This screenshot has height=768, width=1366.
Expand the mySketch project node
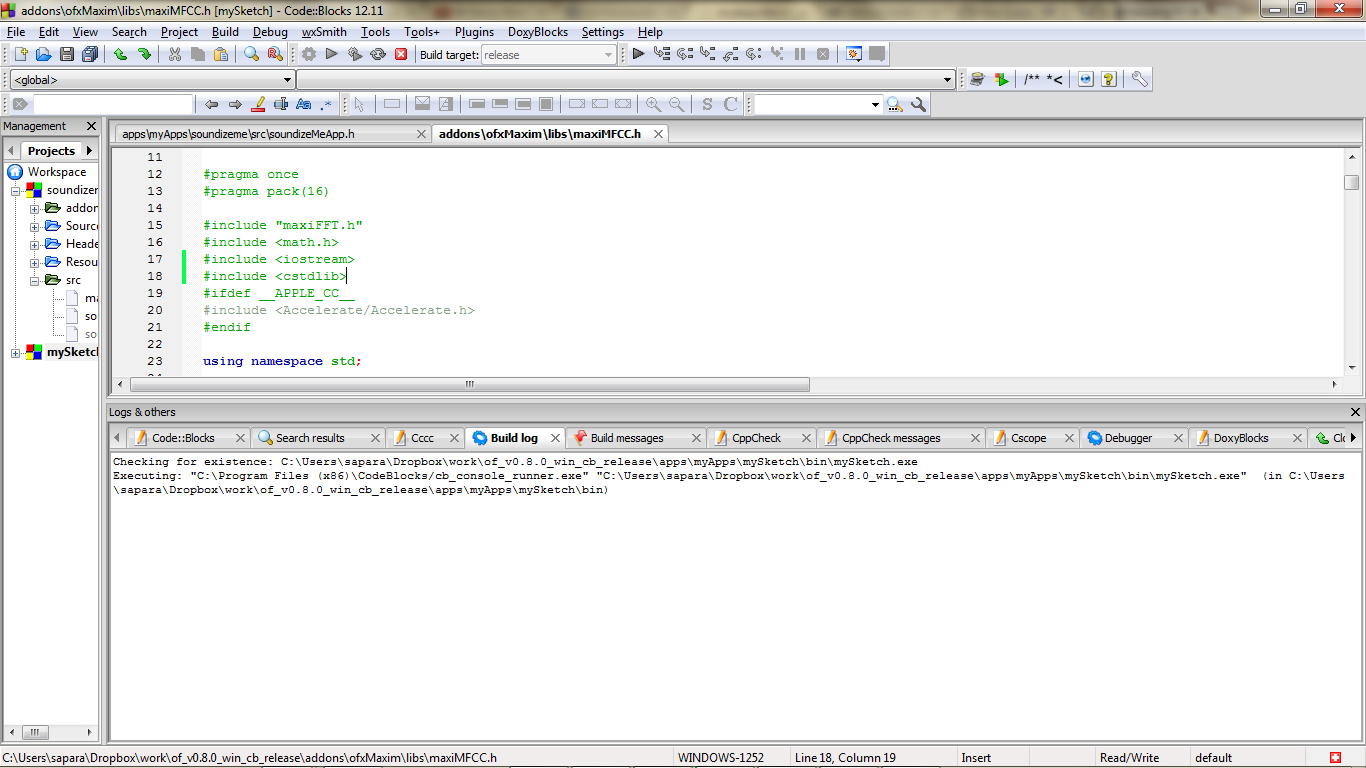tap(16, 352)
